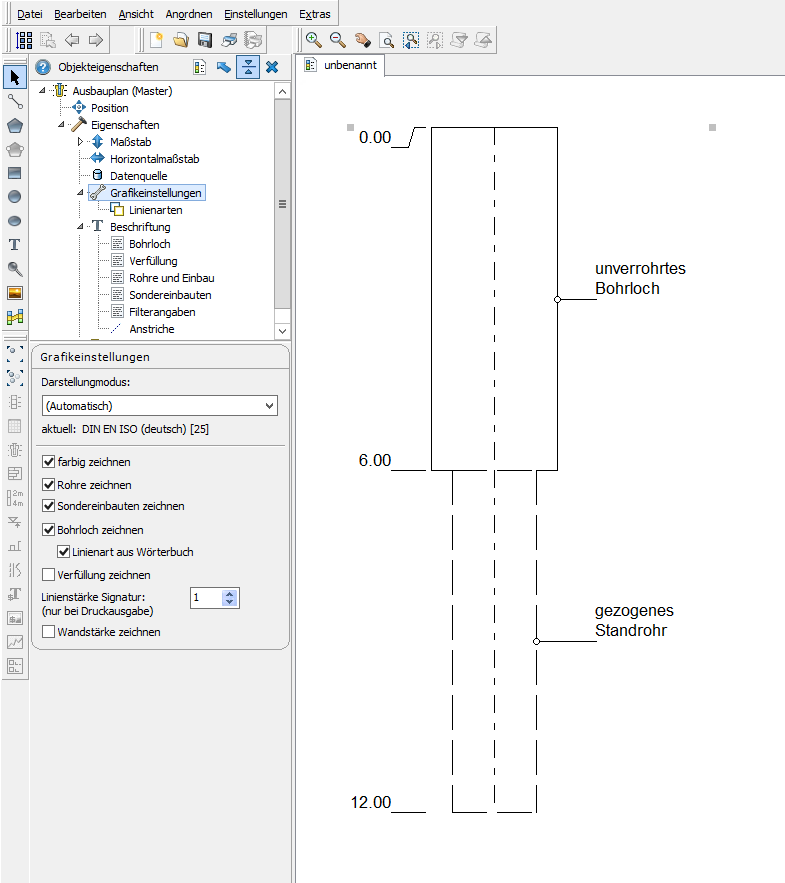Collapse the Ausbauplan (Master) node
The image size is (785, 883).
[42, 90]
